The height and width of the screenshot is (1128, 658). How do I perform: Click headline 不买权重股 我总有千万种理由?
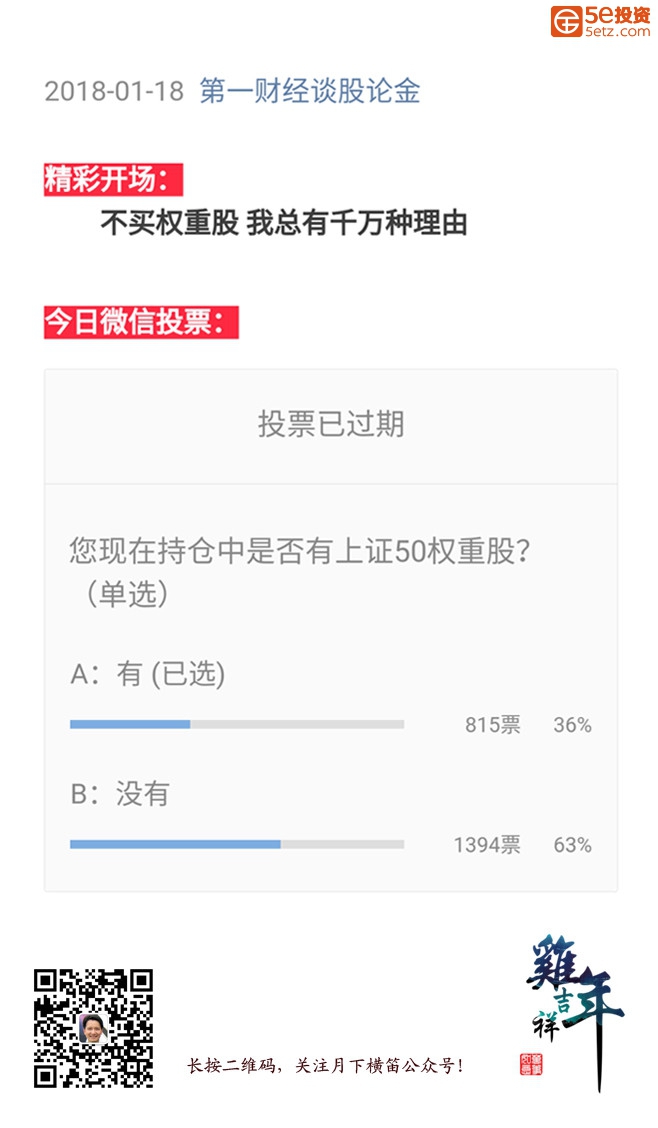tap(284, 223)
